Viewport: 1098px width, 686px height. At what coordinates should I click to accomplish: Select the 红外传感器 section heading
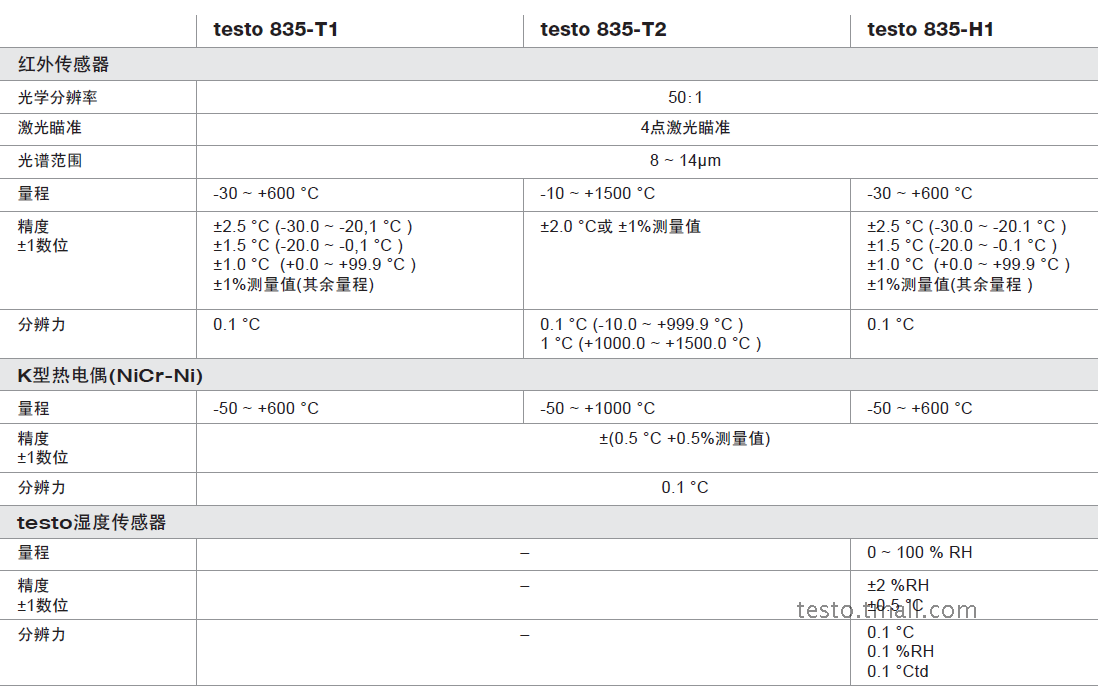[63, 65]
